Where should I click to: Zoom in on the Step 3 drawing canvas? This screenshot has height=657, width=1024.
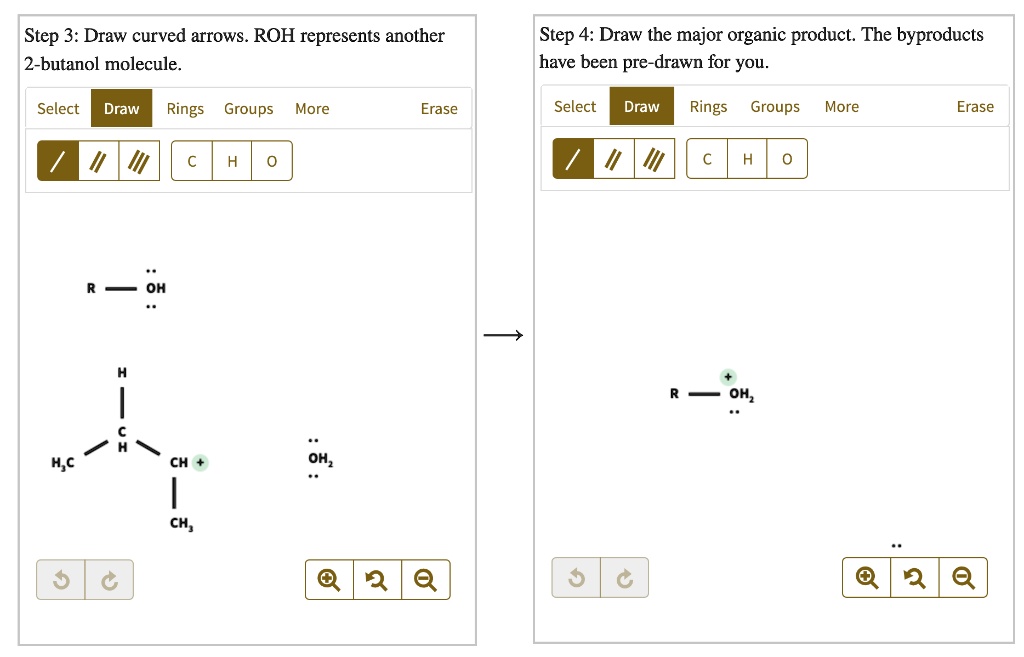click(328, 579)
